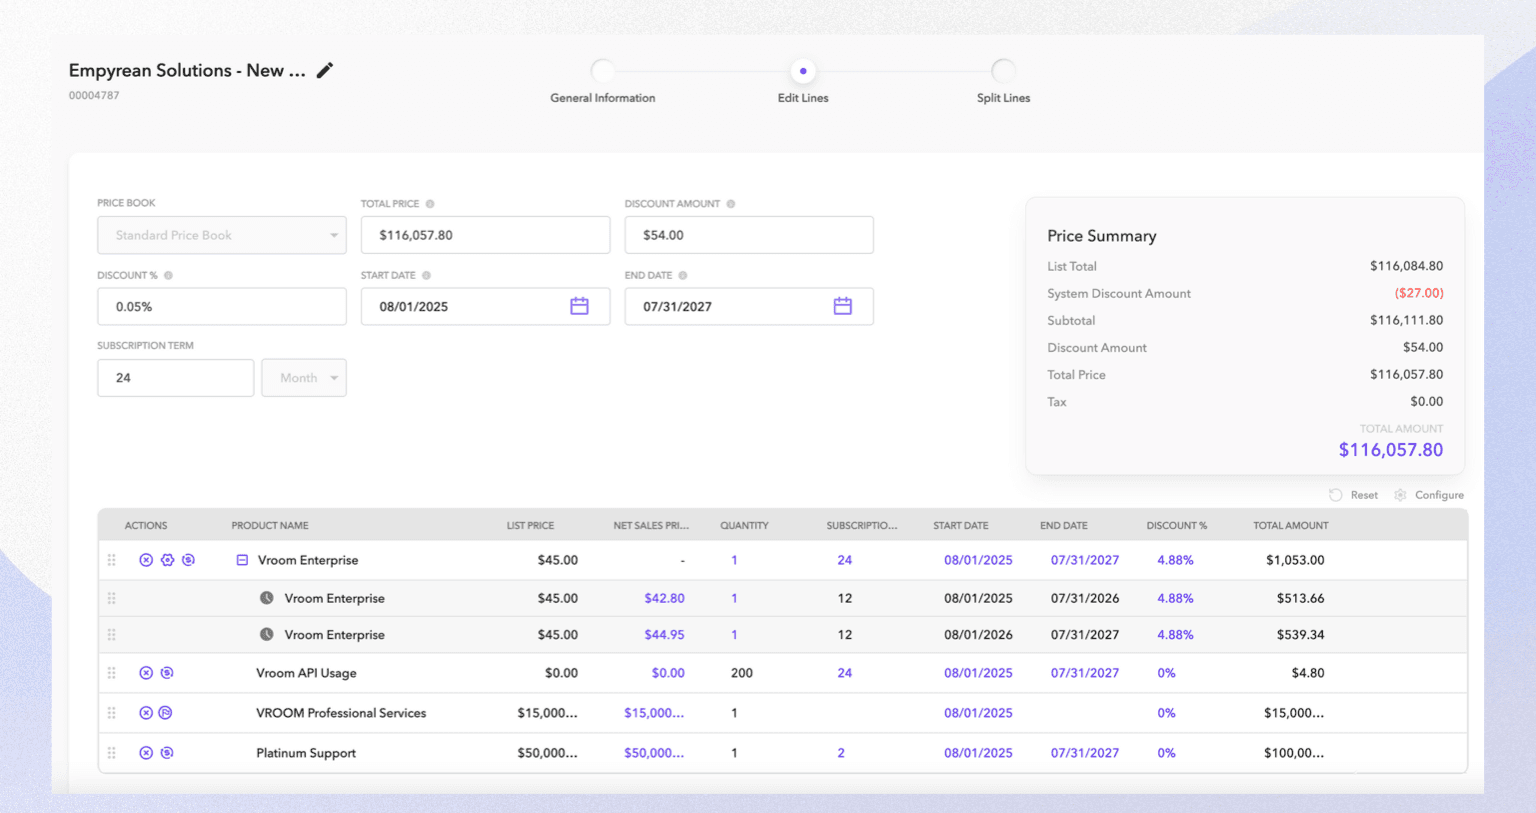This screenshot has width=1536, height=813.
Task: Click the info icon beside Total Price label
Action: (430, 204)
